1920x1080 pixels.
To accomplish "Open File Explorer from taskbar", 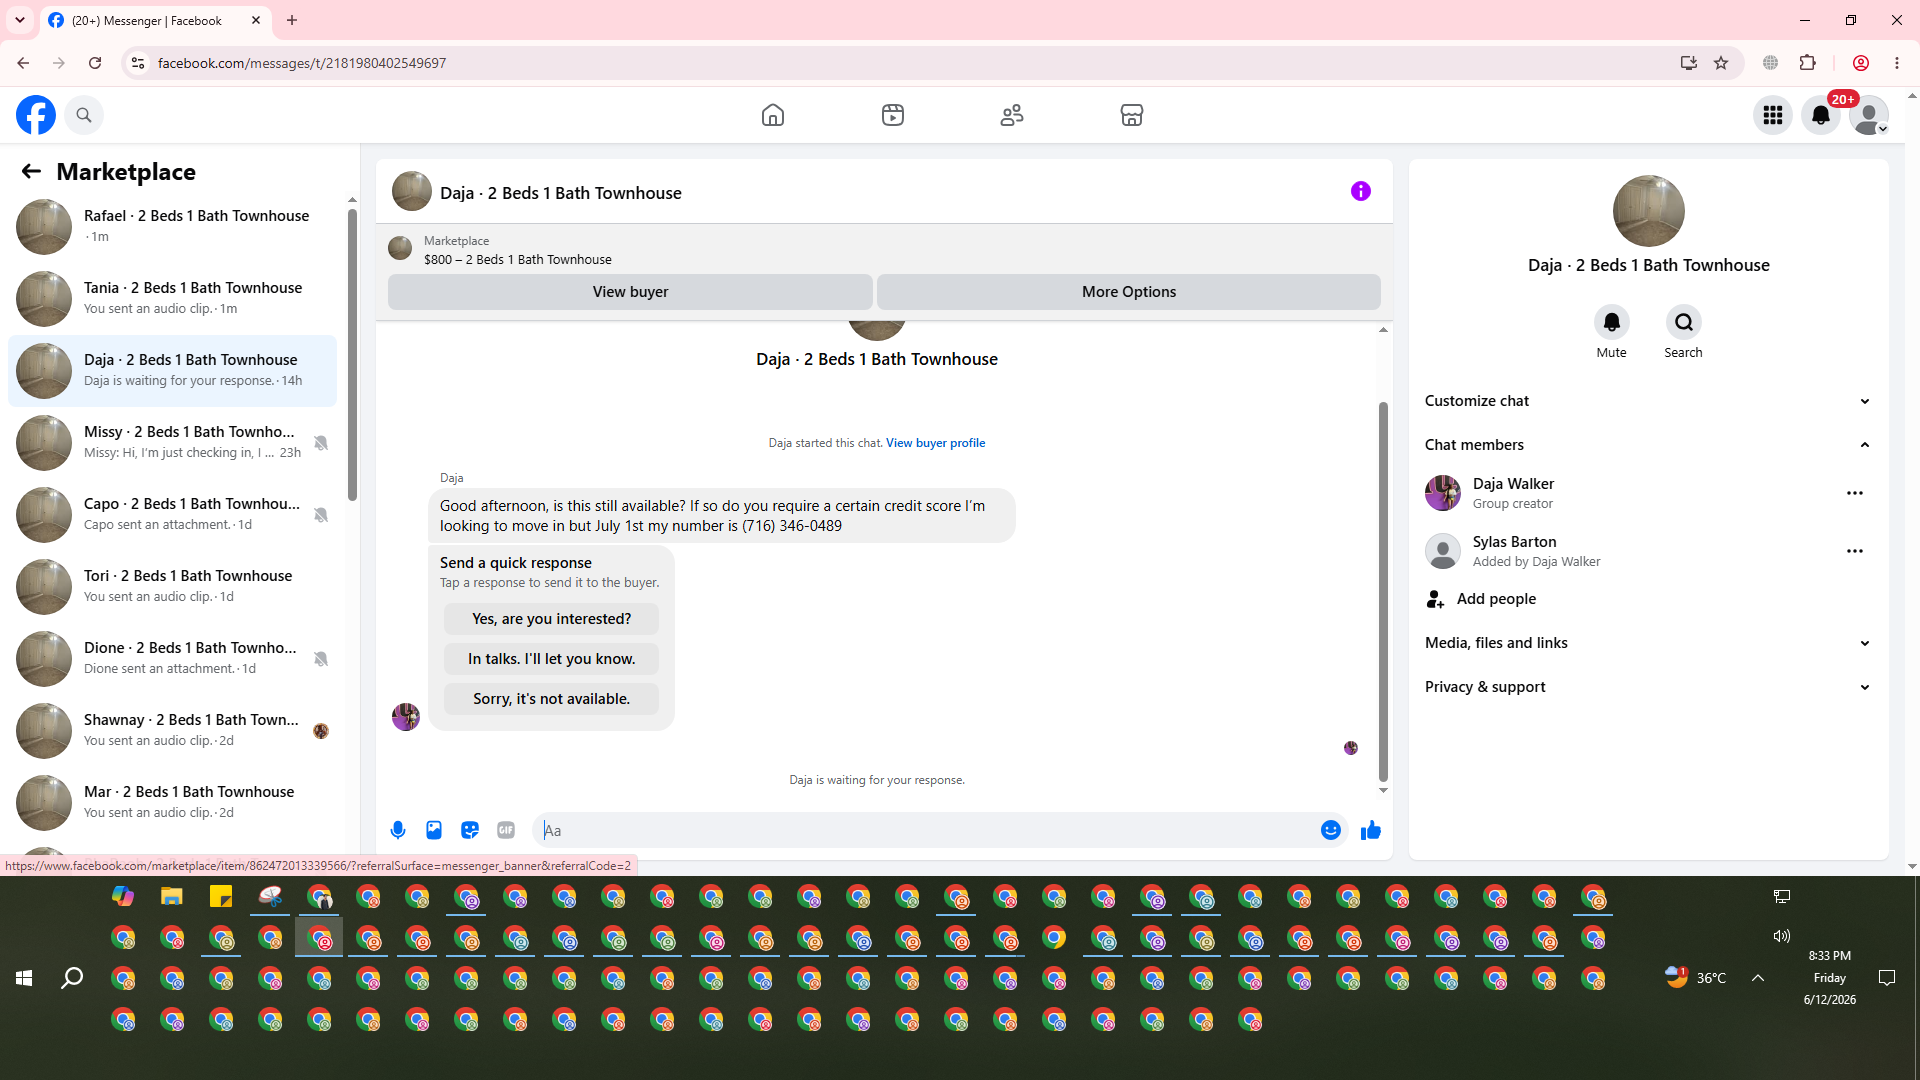I will tap(172, 896).
